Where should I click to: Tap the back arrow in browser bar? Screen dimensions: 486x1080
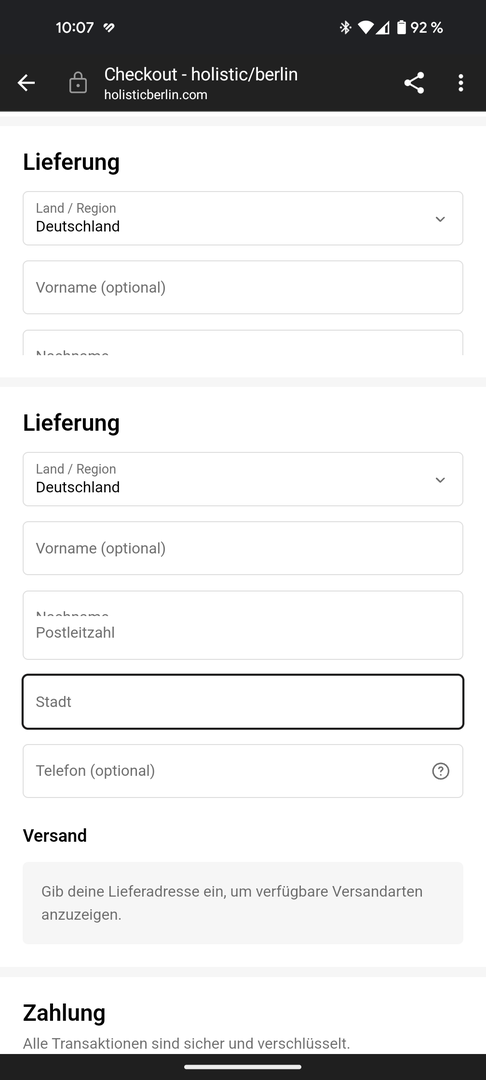click(x=26, y=83)
